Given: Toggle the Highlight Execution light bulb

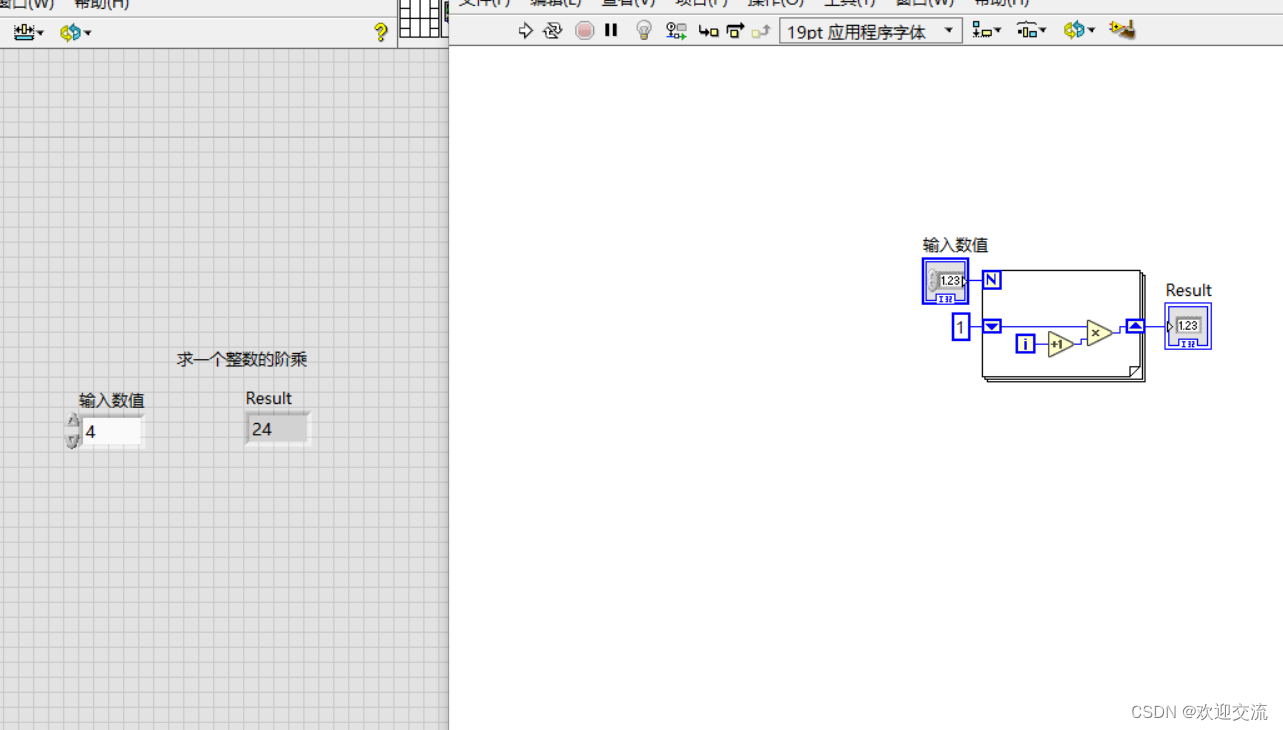Looking at the screenshot, I should (x=644, y=31).
